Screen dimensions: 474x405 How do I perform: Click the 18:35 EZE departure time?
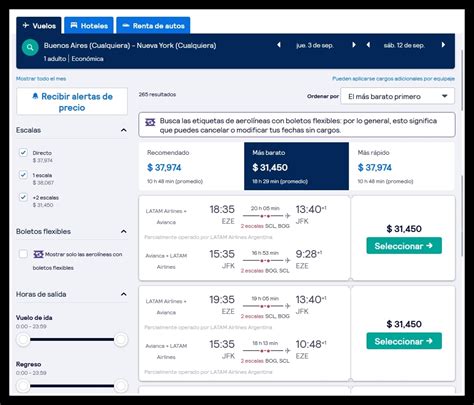click(222, 209)
